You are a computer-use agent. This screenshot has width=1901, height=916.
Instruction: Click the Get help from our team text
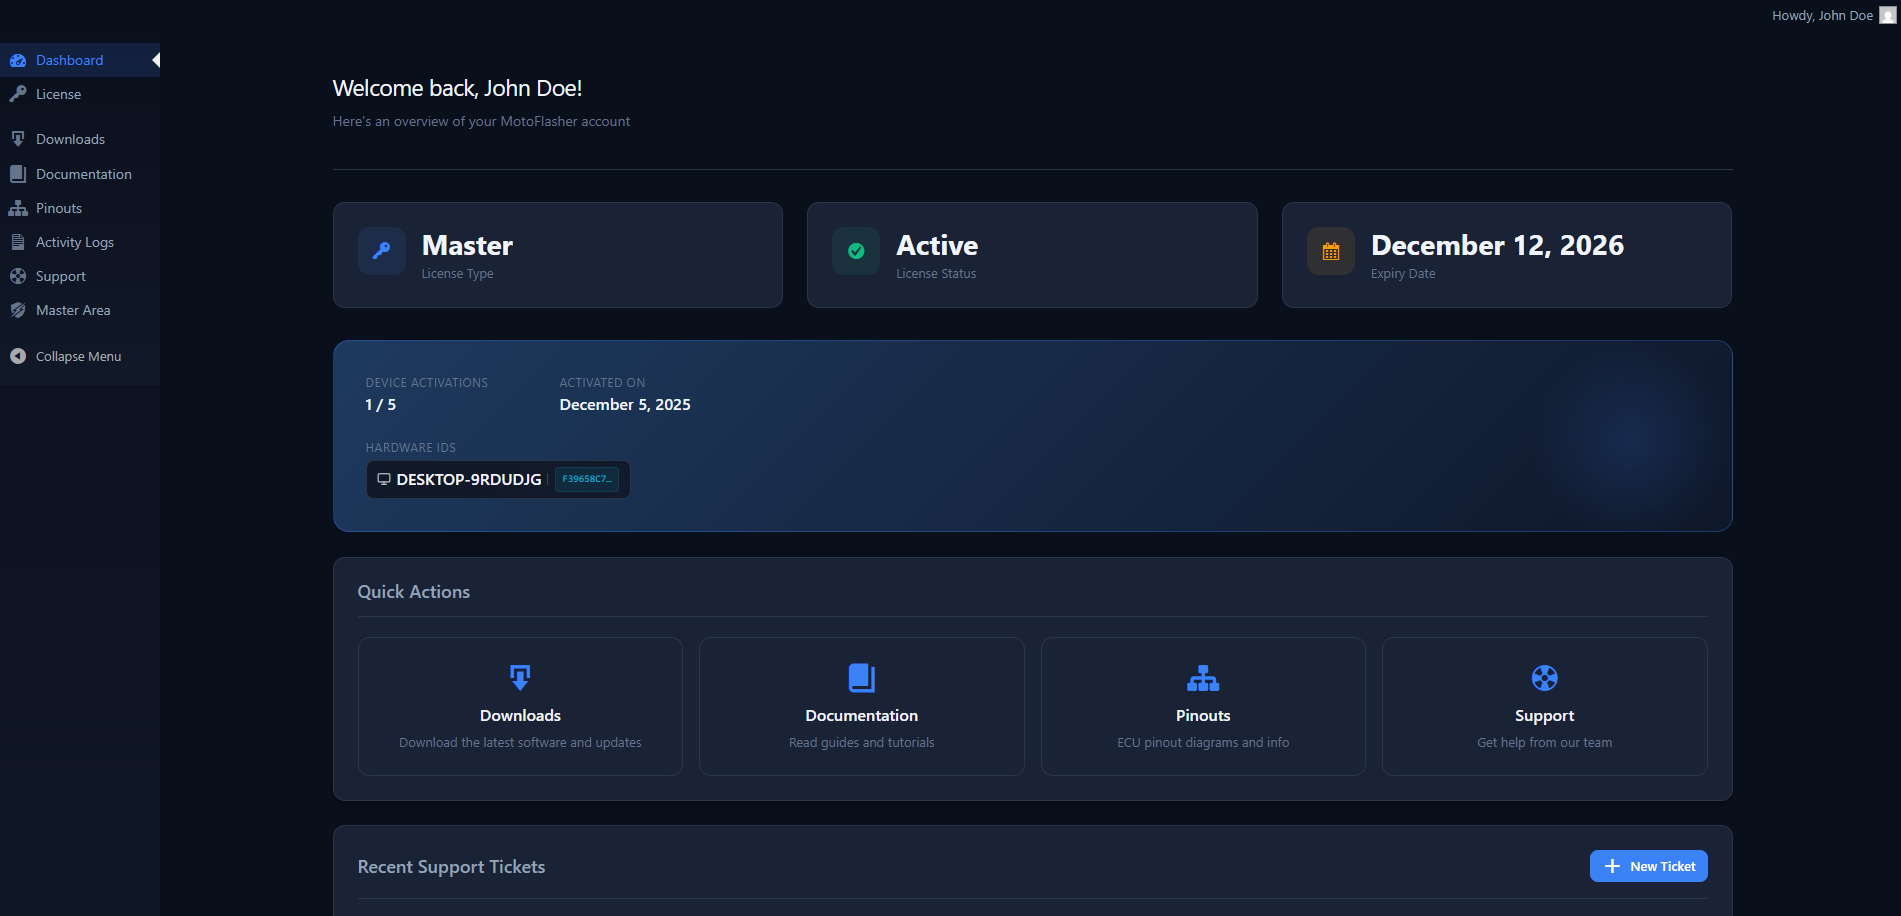tap(1545, 743)
